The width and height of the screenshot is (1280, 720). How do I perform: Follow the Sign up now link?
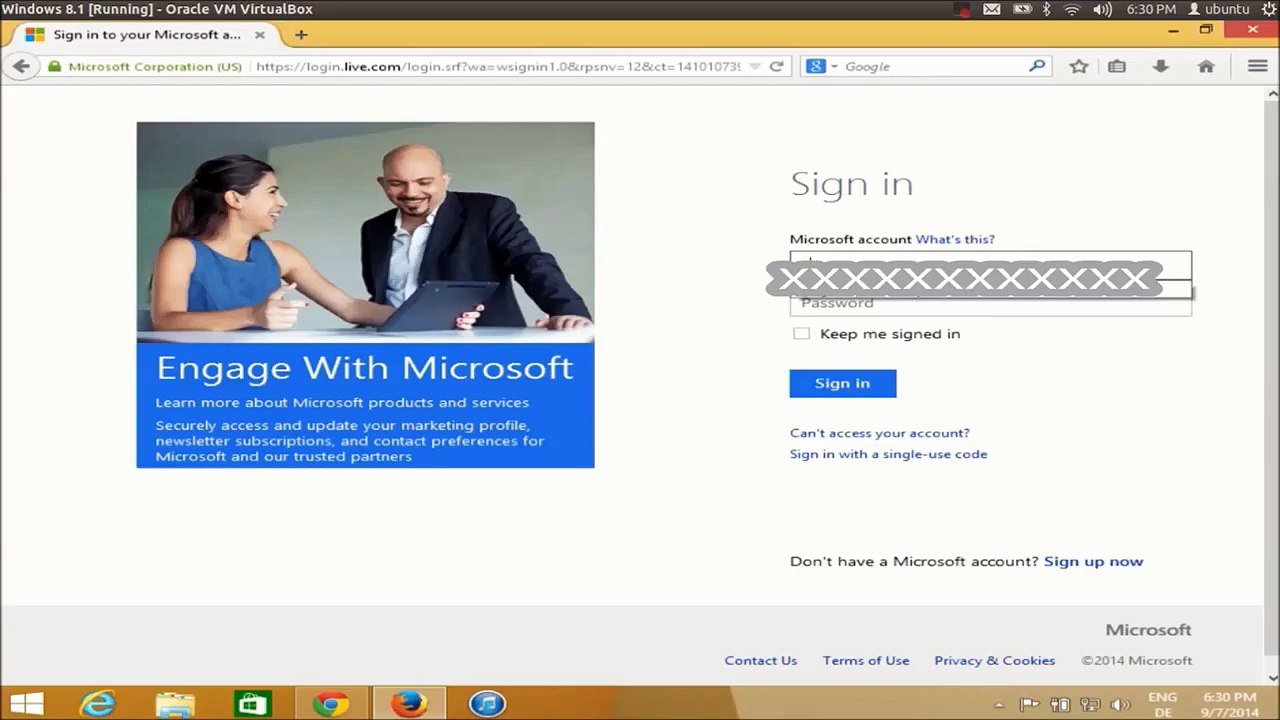tap(1093, 561)
